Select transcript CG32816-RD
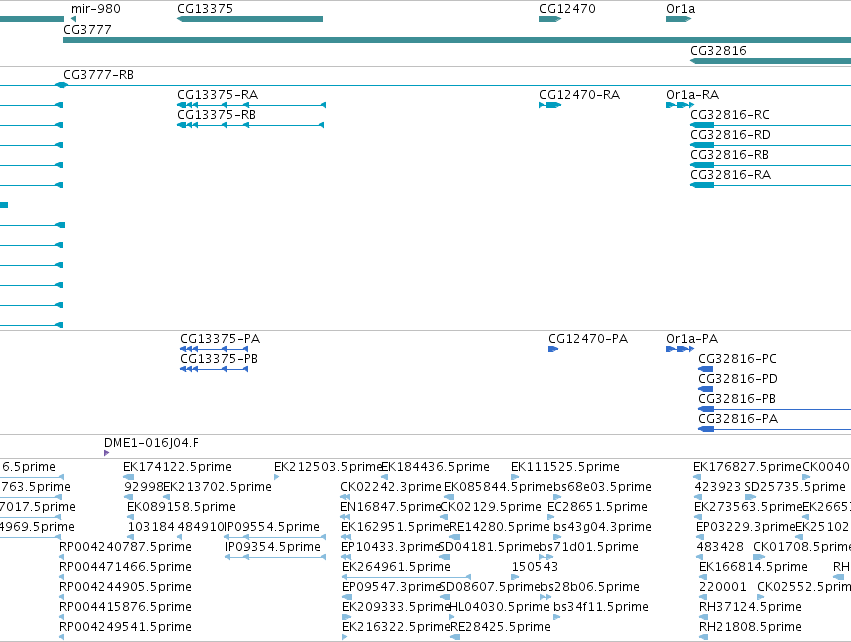The height and width of the screenshot is (642, 851). tap(730, 135)
